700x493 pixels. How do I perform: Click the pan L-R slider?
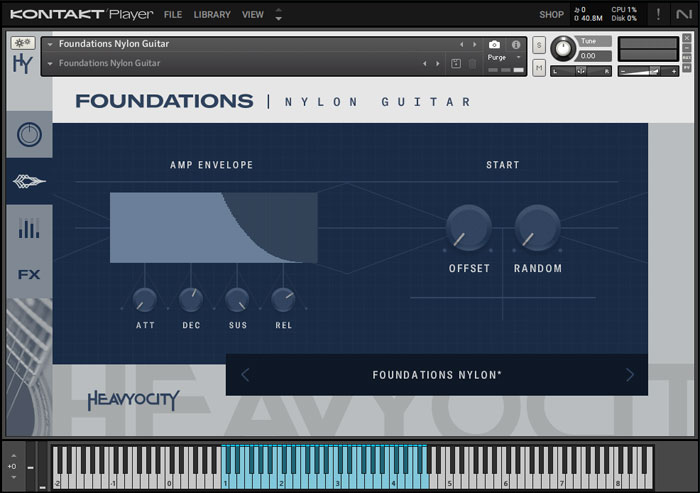[581, 71]
